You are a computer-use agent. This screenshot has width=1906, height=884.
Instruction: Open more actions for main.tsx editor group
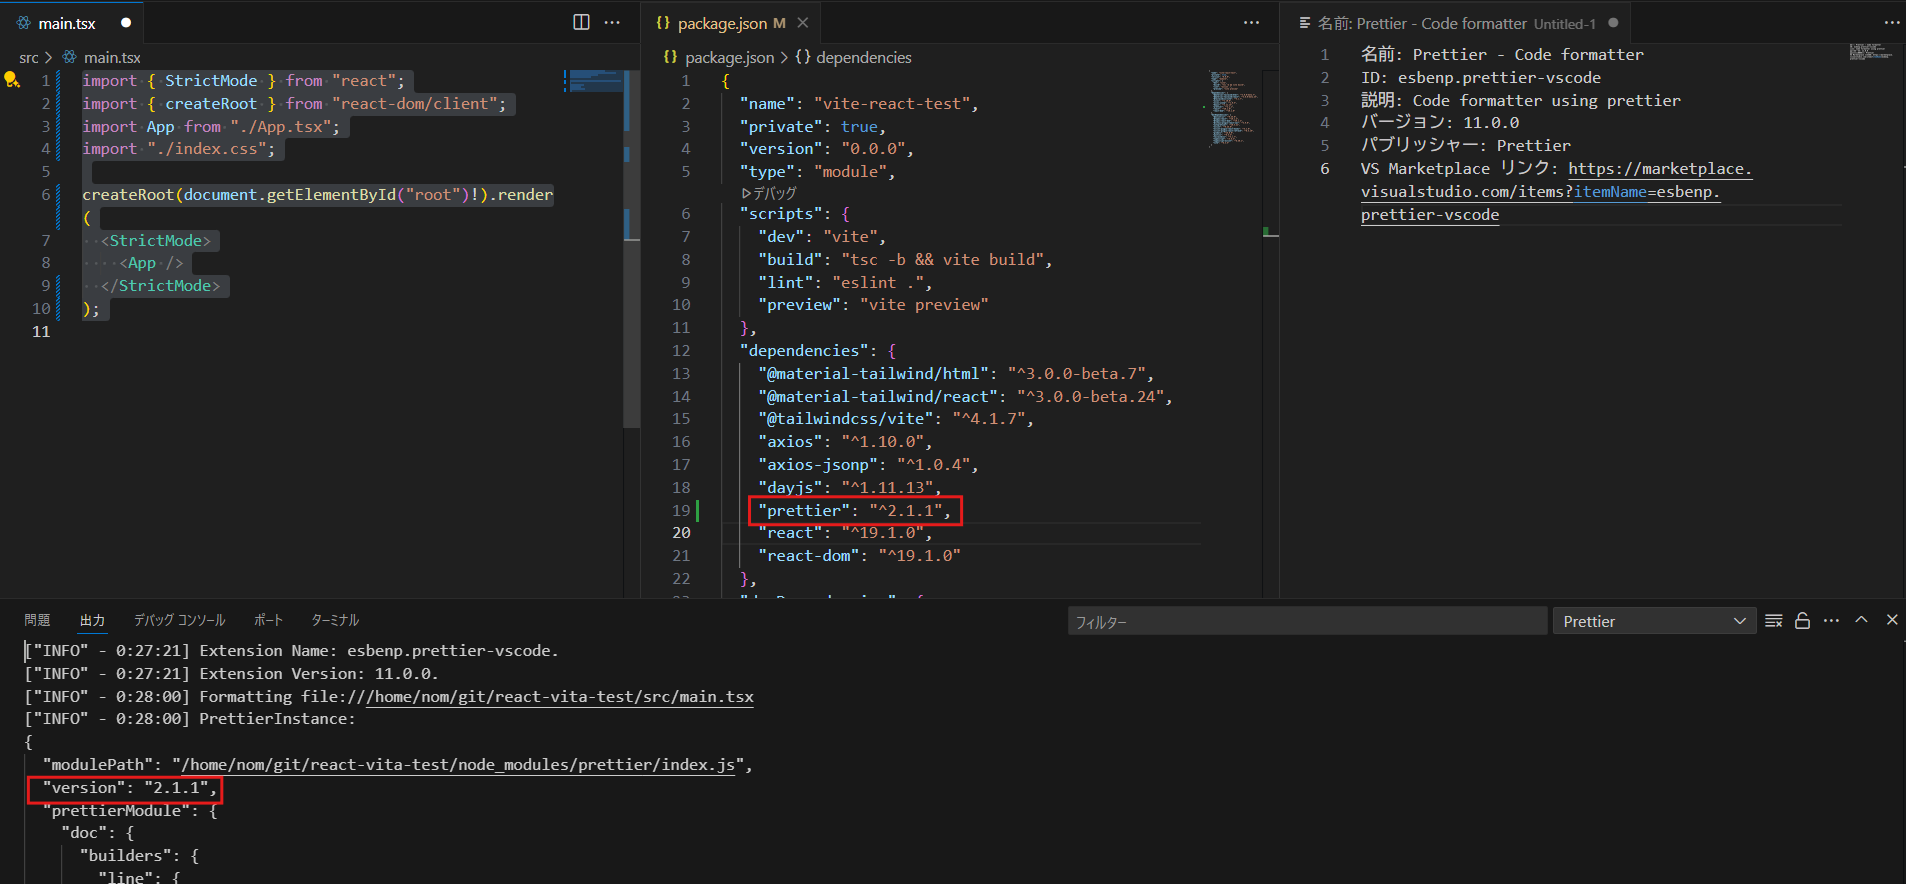click(x=612, y=22)
